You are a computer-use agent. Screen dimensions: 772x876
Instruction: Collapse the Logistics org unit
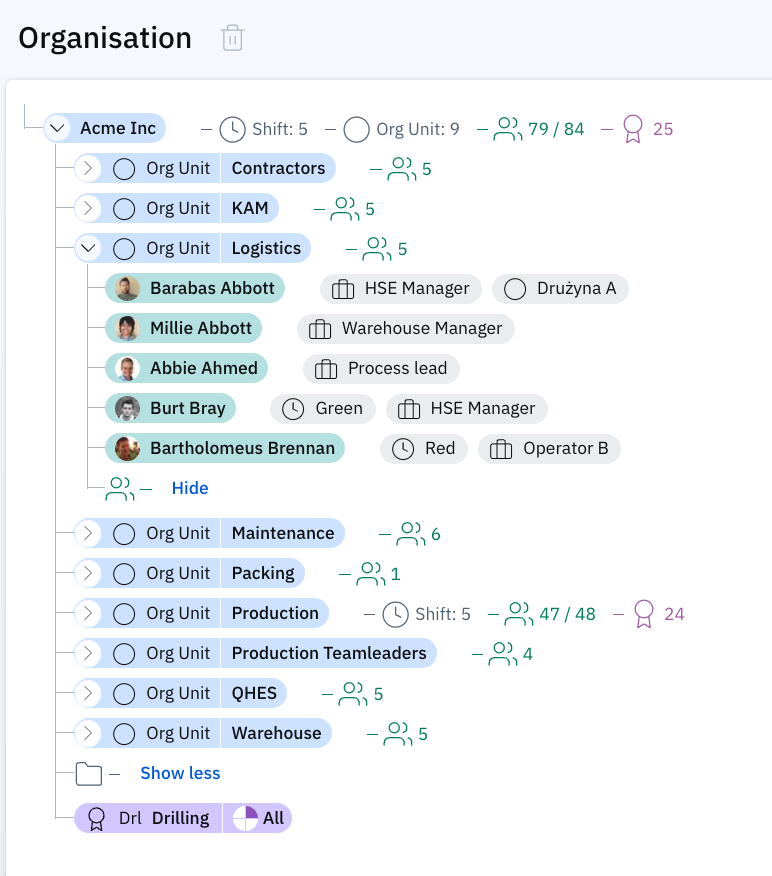pyautogui.click(x=88, y=249)
